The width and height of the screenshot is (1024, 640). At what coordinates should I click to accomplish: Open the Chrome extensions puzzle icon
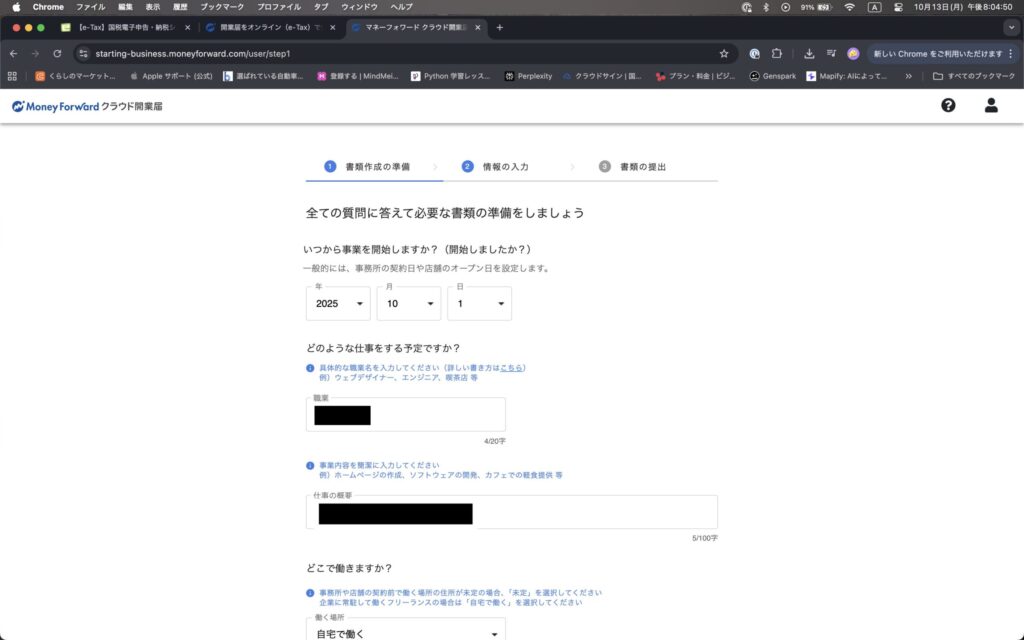[776, 54]
